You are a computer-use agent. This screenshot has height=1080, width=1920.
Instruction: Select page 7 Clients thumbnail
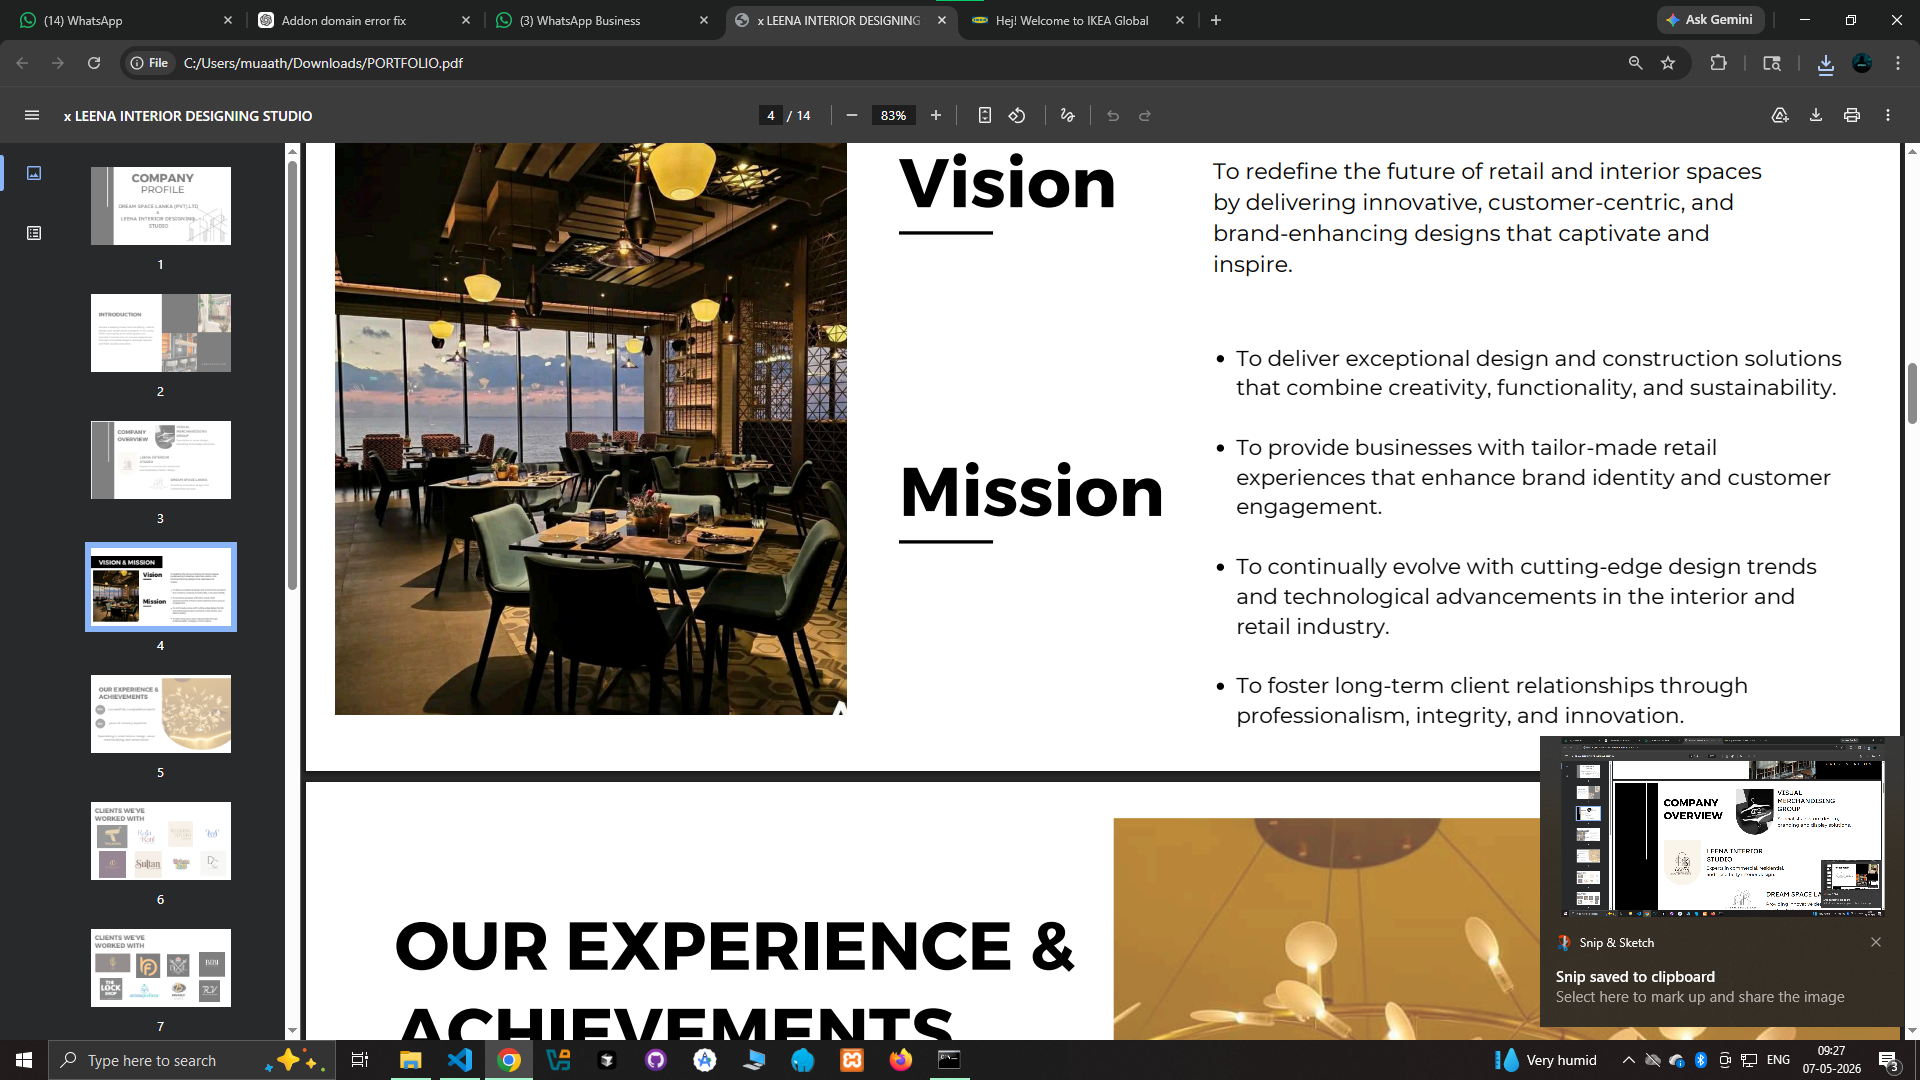click(x=161, y=968)
